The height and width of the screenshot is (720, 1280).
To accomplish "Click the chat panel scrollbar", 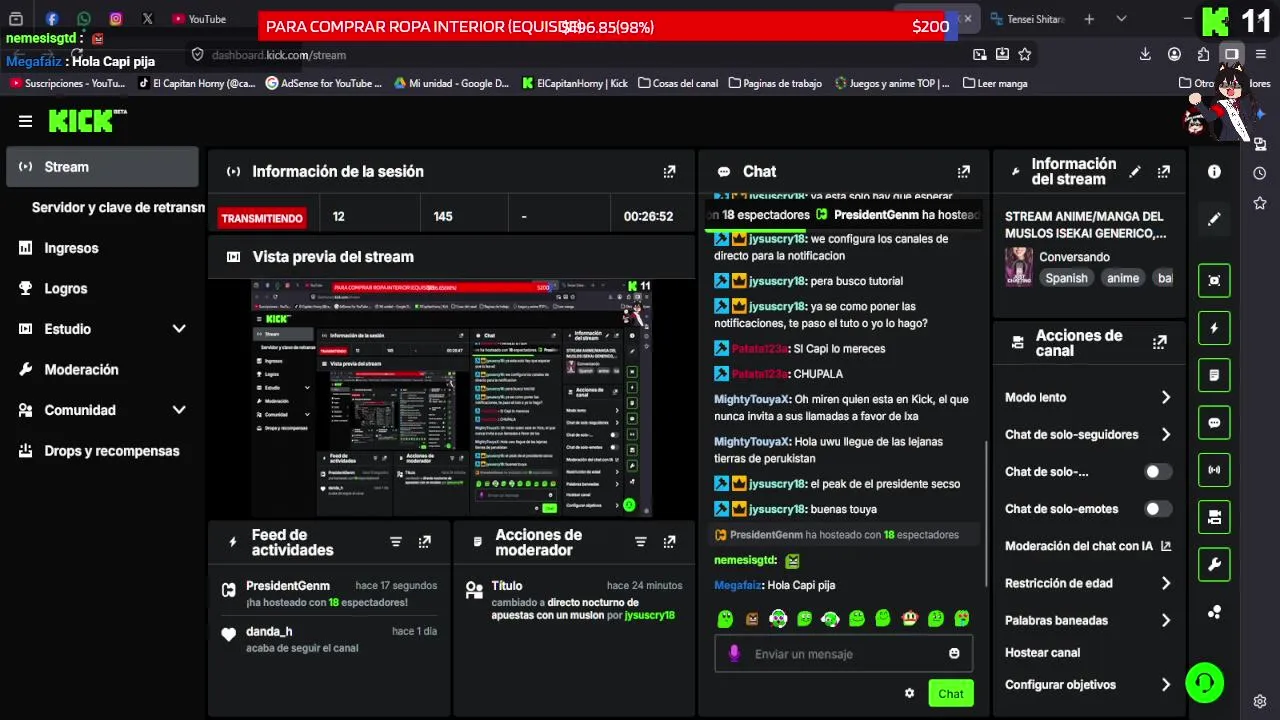I will 987,515.
